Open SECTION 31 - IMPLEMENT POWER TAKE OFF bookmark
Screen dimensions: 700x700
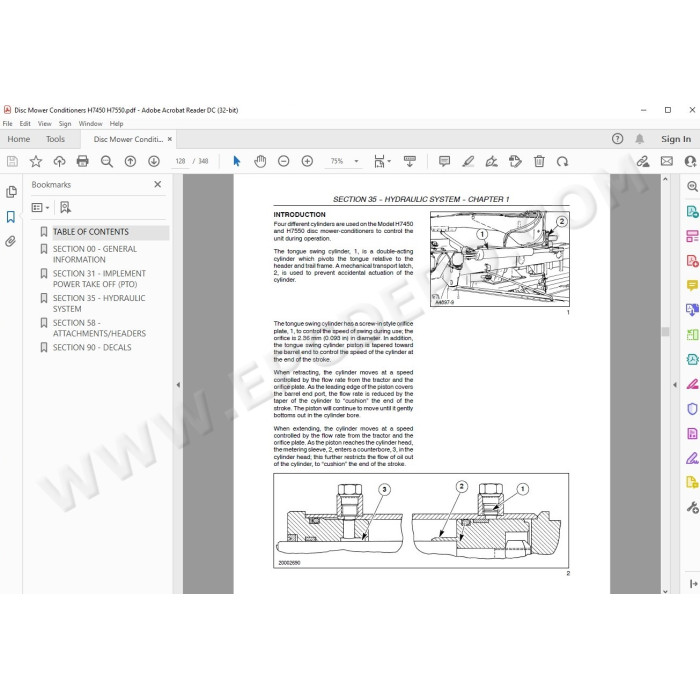99,279
